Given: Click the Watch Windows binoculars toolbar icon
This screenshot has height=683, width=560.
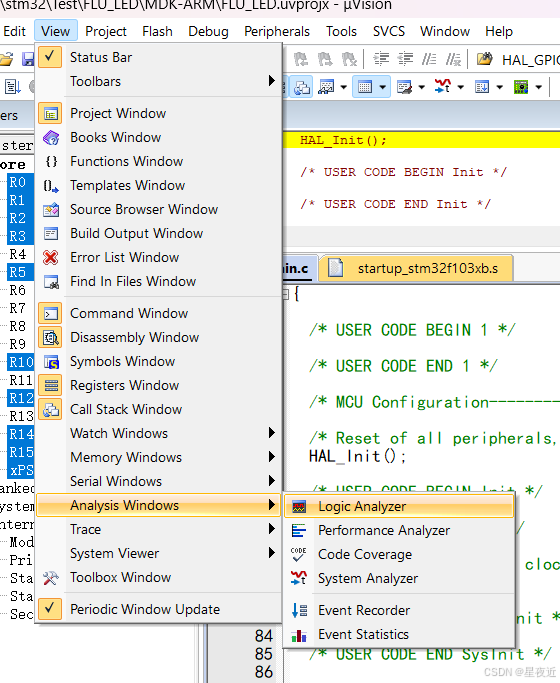Looking at the screenshot, I should click(326, 87).
